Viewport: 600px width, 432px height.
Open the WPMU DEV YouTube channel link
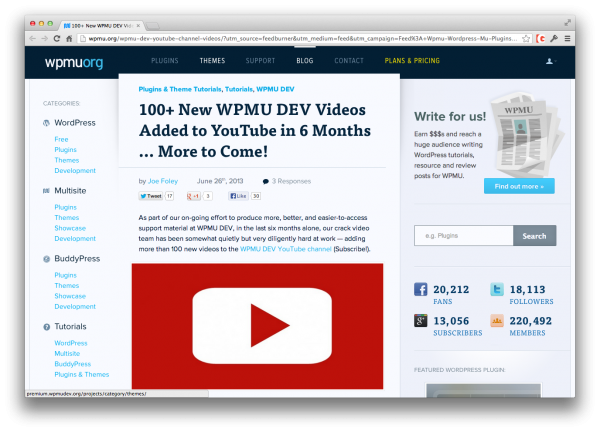tap(285, 249)
